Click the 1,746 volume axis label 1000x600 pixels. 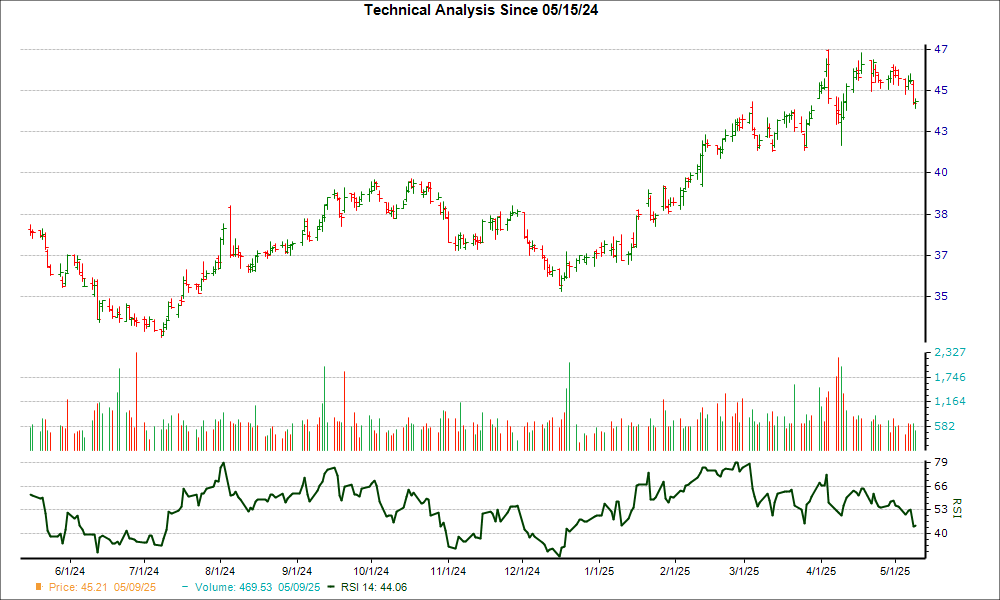tap(950, 377)
